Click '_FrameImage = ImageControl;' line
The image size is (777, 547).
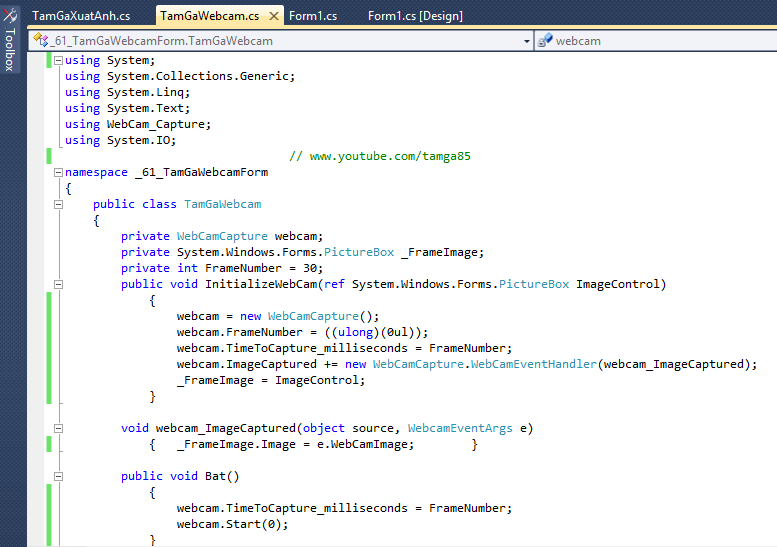click(271, 381)
